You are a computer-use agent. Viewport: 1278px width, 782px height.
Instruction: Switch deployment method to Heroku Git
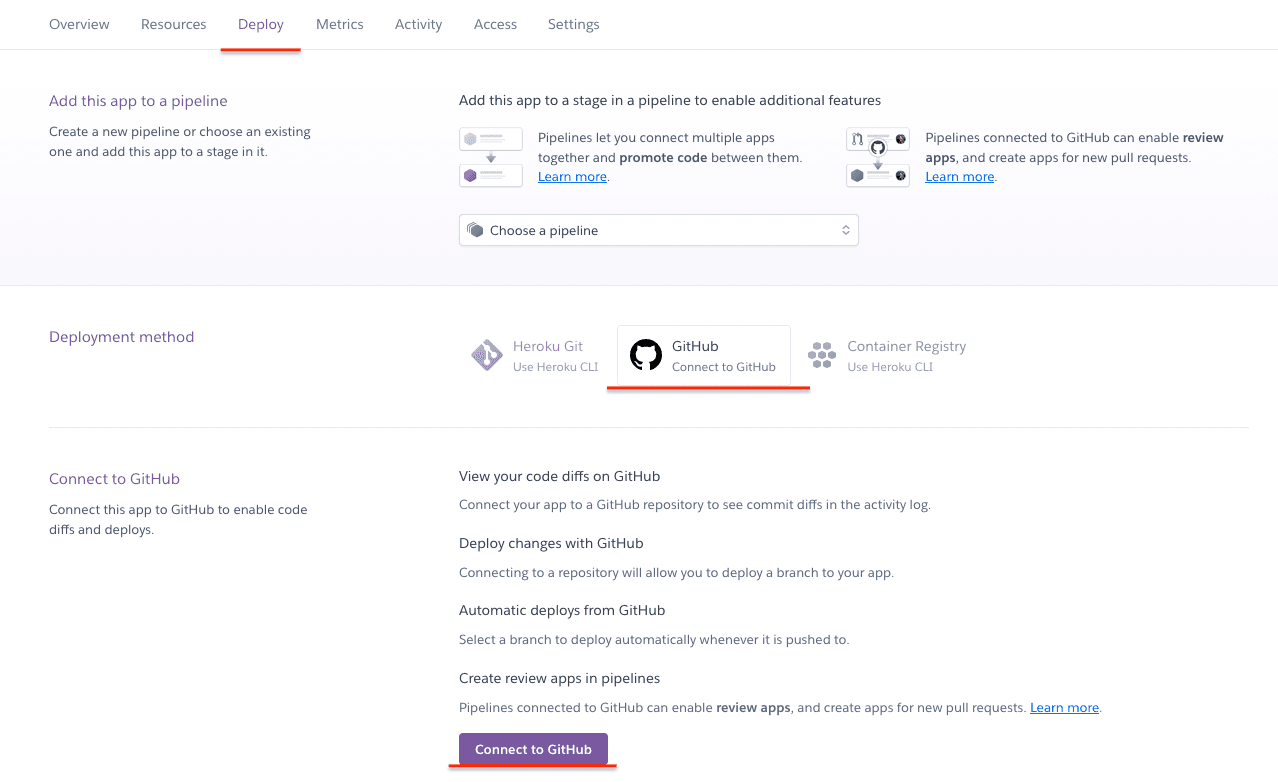pos(535,355)
